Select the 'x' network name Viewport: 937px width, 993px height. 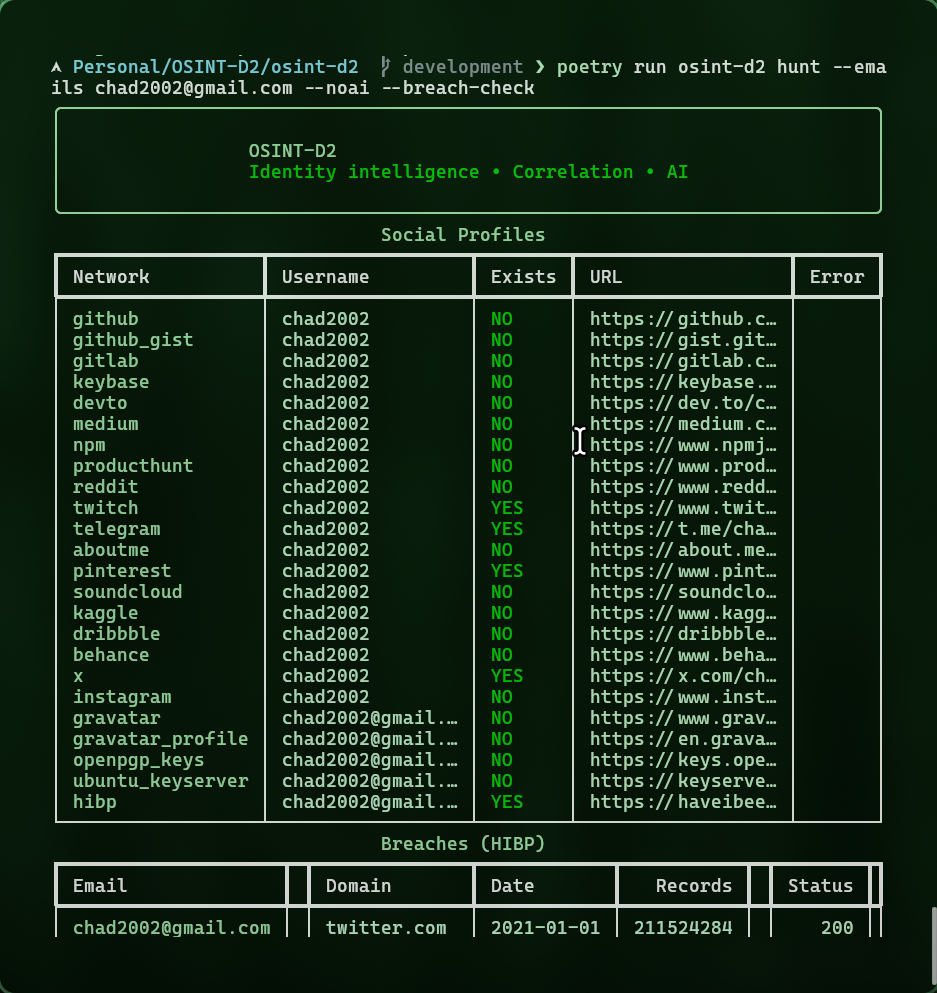[x=78, y=676]
